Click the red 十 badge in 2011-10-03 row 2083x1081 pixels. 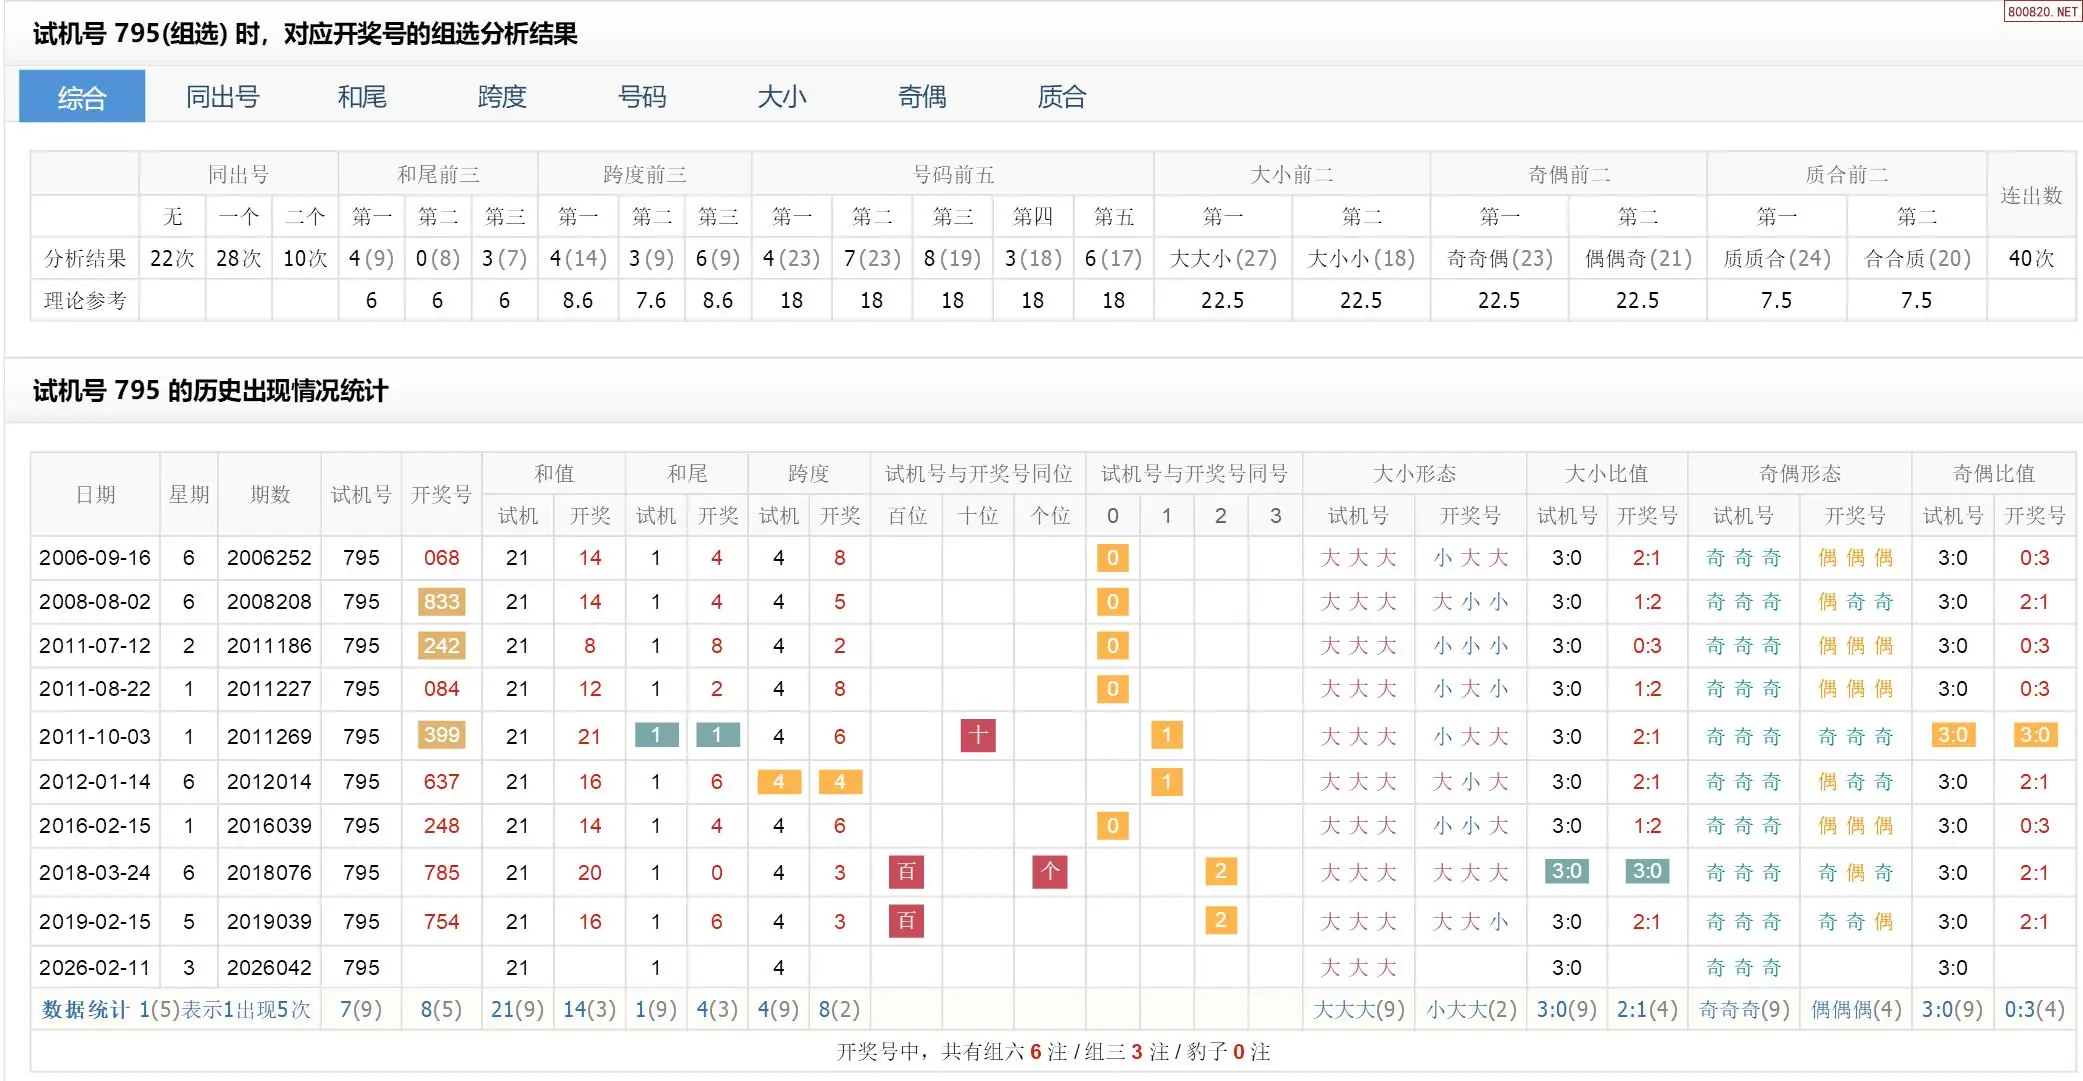click(x=977, y=736)
